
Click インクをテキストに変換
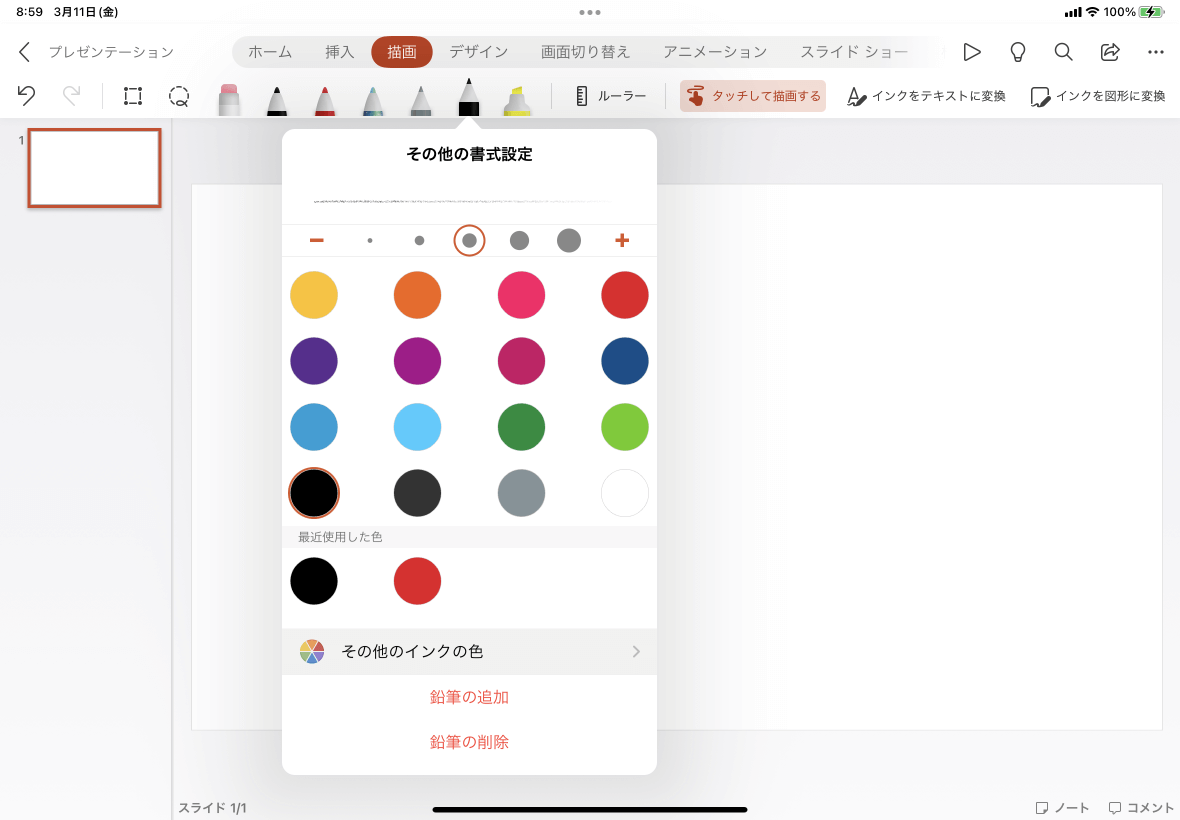pyautogui.click(x=926, y=96)
